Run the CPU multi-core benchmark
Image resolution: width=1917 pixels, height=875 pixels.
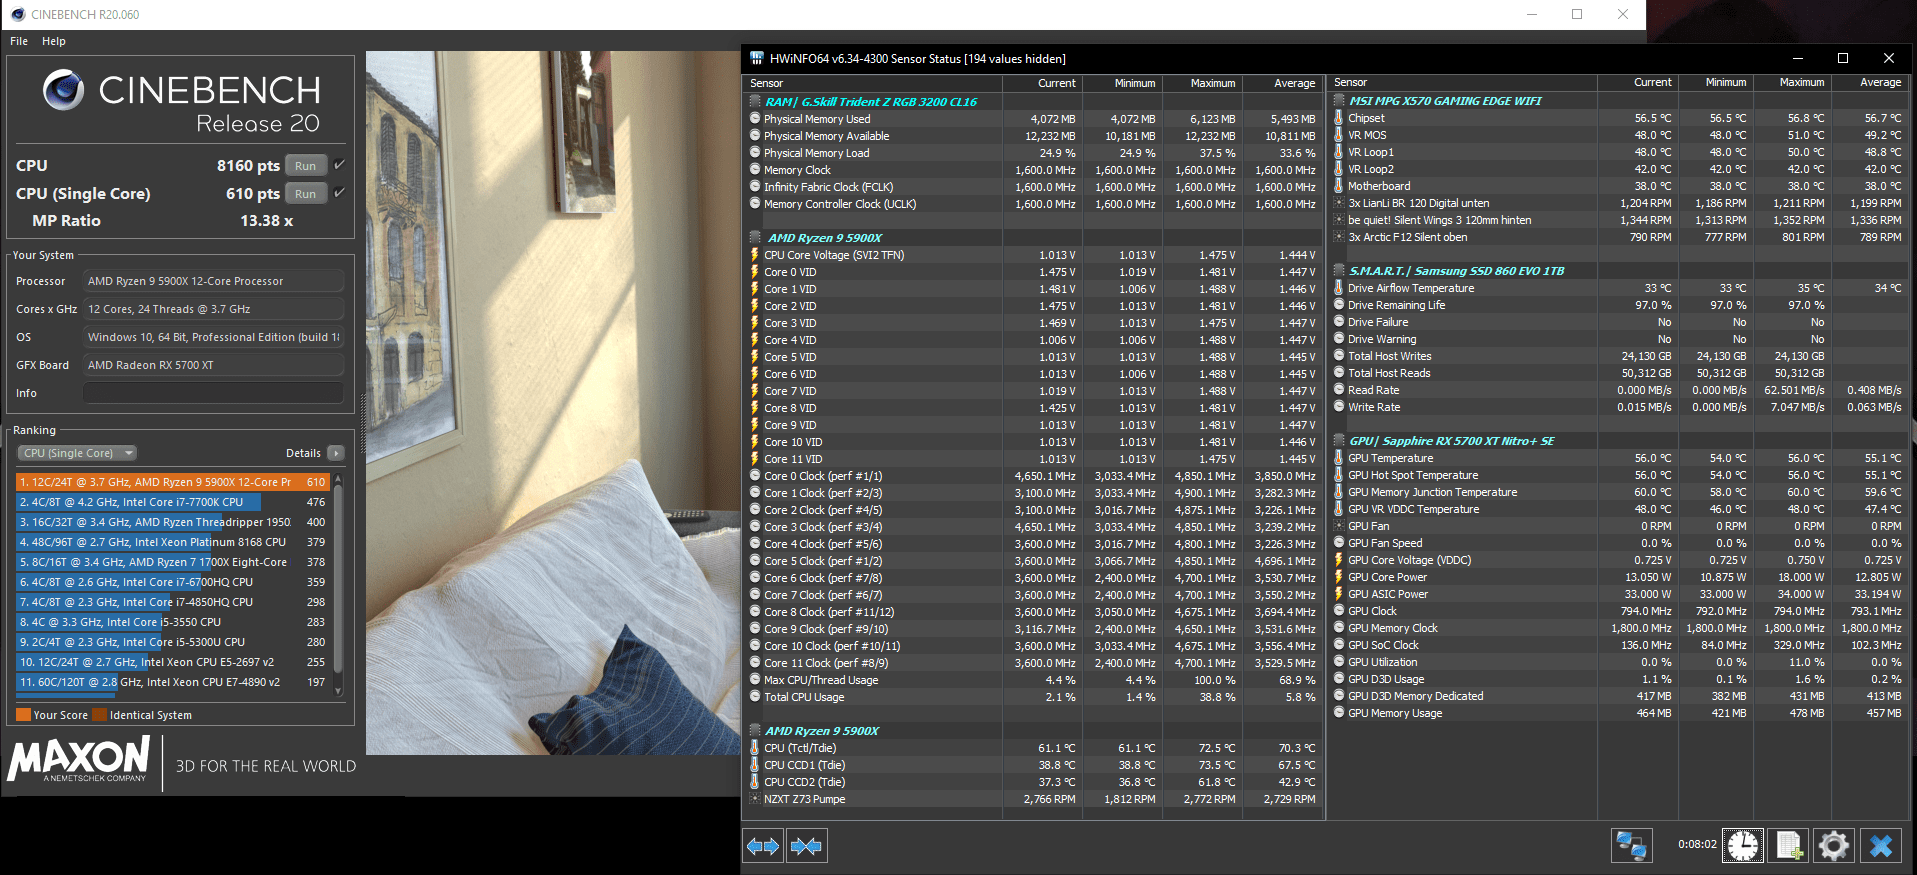[x=306, y=166]
